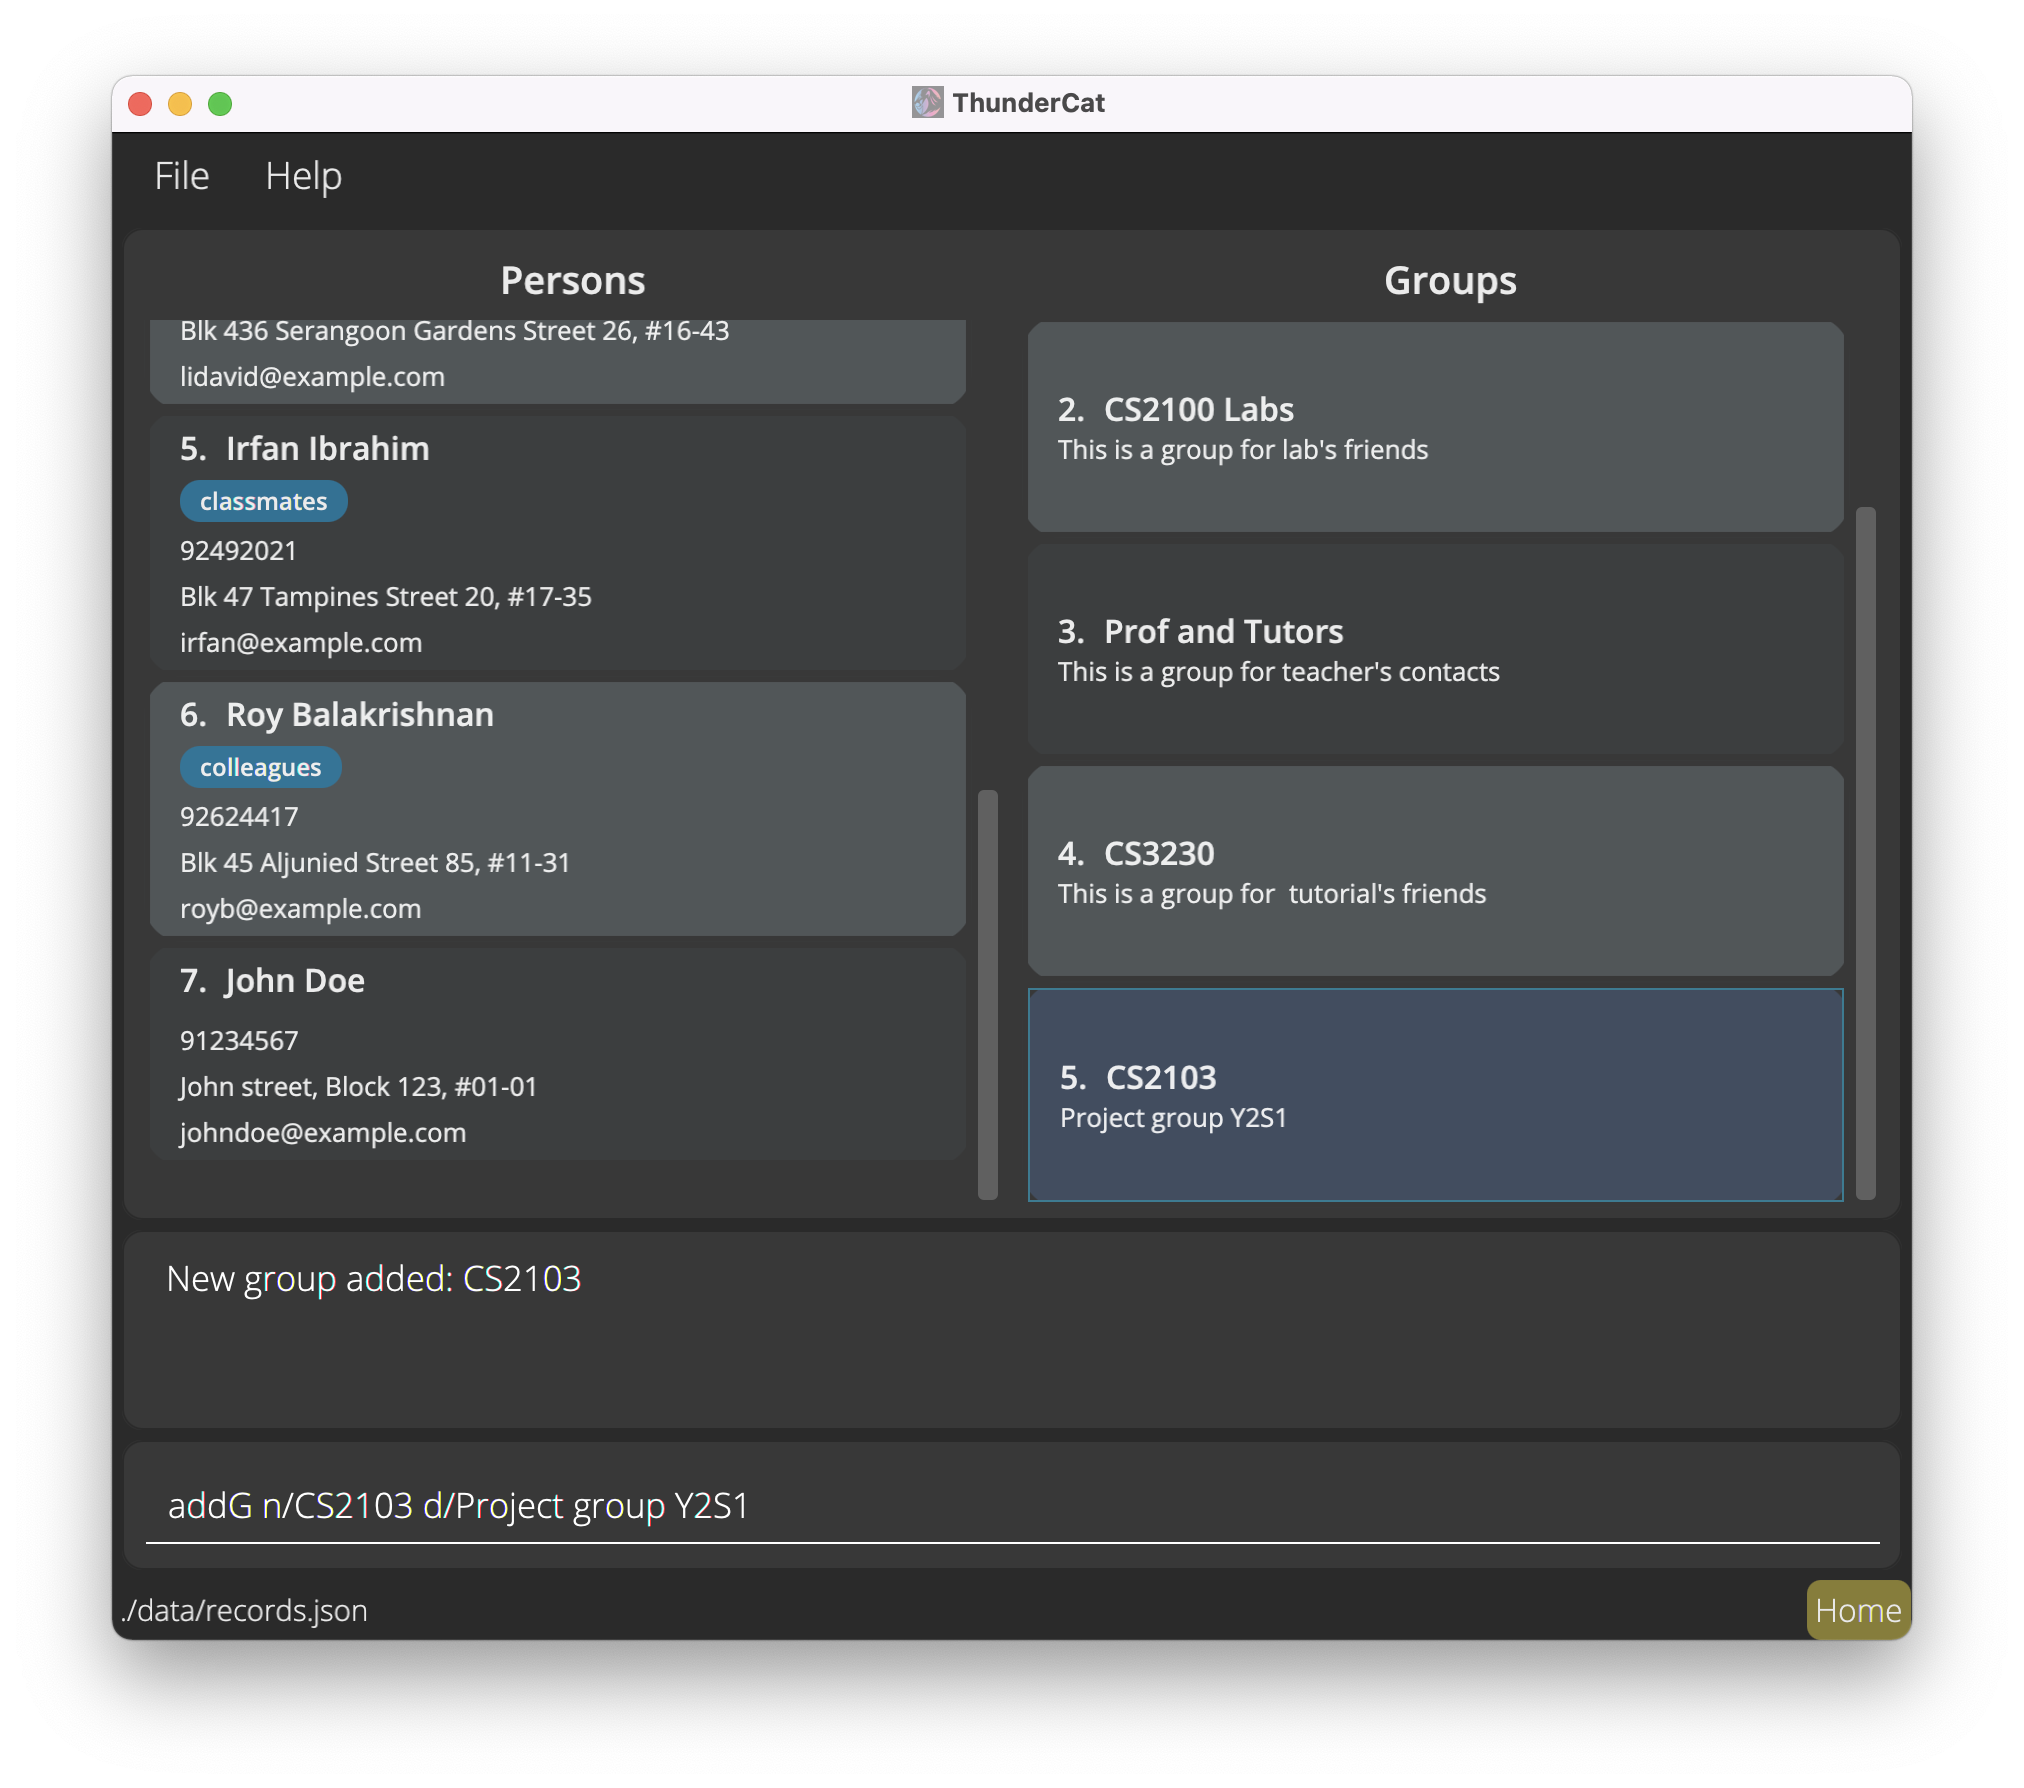Click the classmates tag on Irfan Ibrahim
The width and height of the screenshot is (2024, 1788).
coord(263,501)
